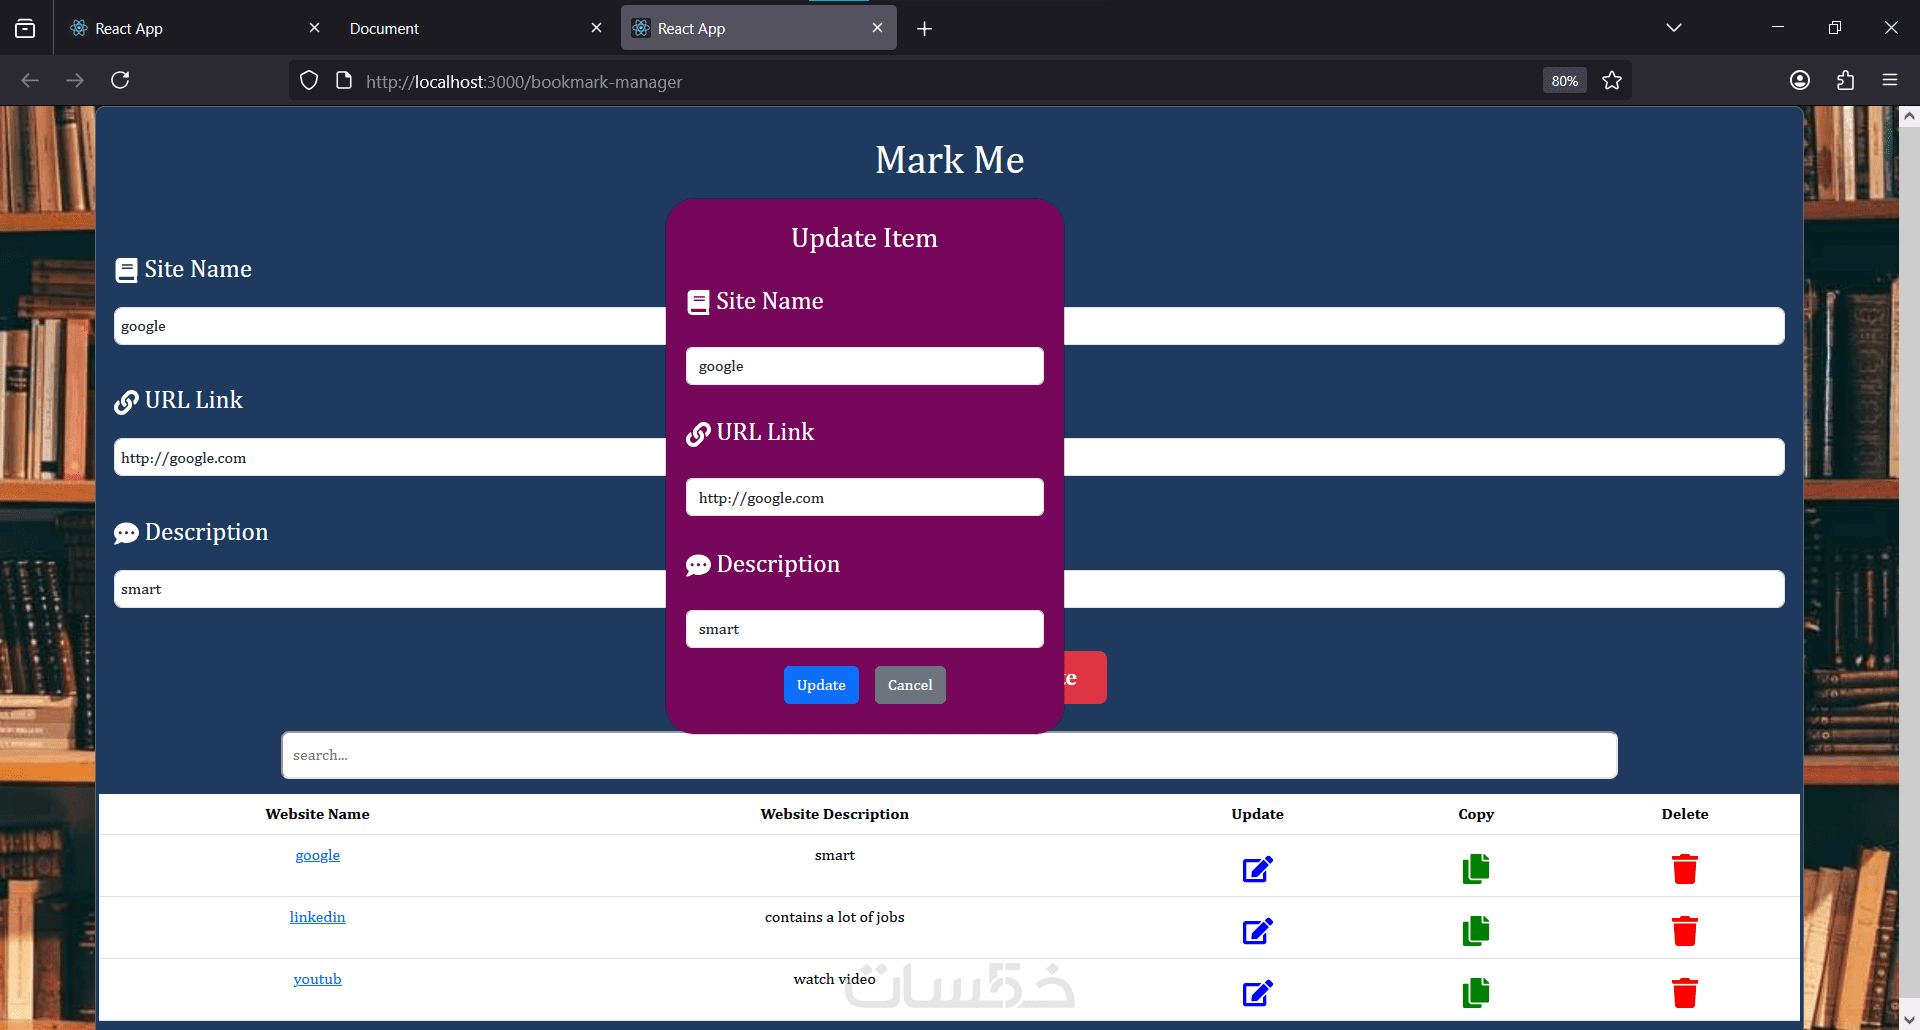
Task: Click the 80% zoom level indicator
Action: click(x=1564, y=81)
